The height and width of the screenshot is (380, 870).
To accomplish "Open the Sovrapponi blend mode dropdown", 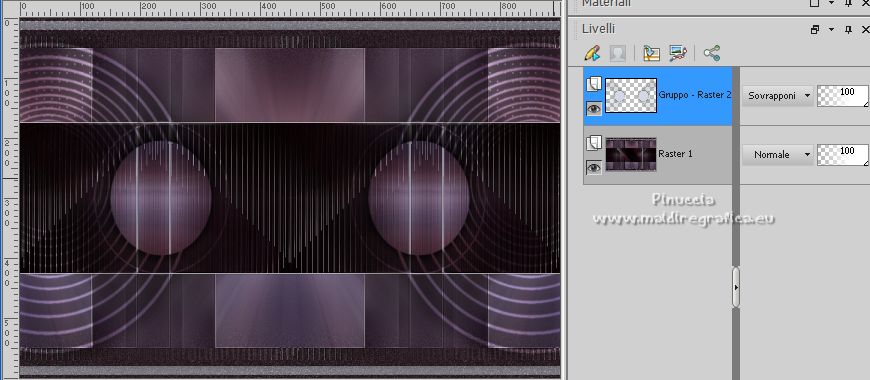I will point(778,96).
